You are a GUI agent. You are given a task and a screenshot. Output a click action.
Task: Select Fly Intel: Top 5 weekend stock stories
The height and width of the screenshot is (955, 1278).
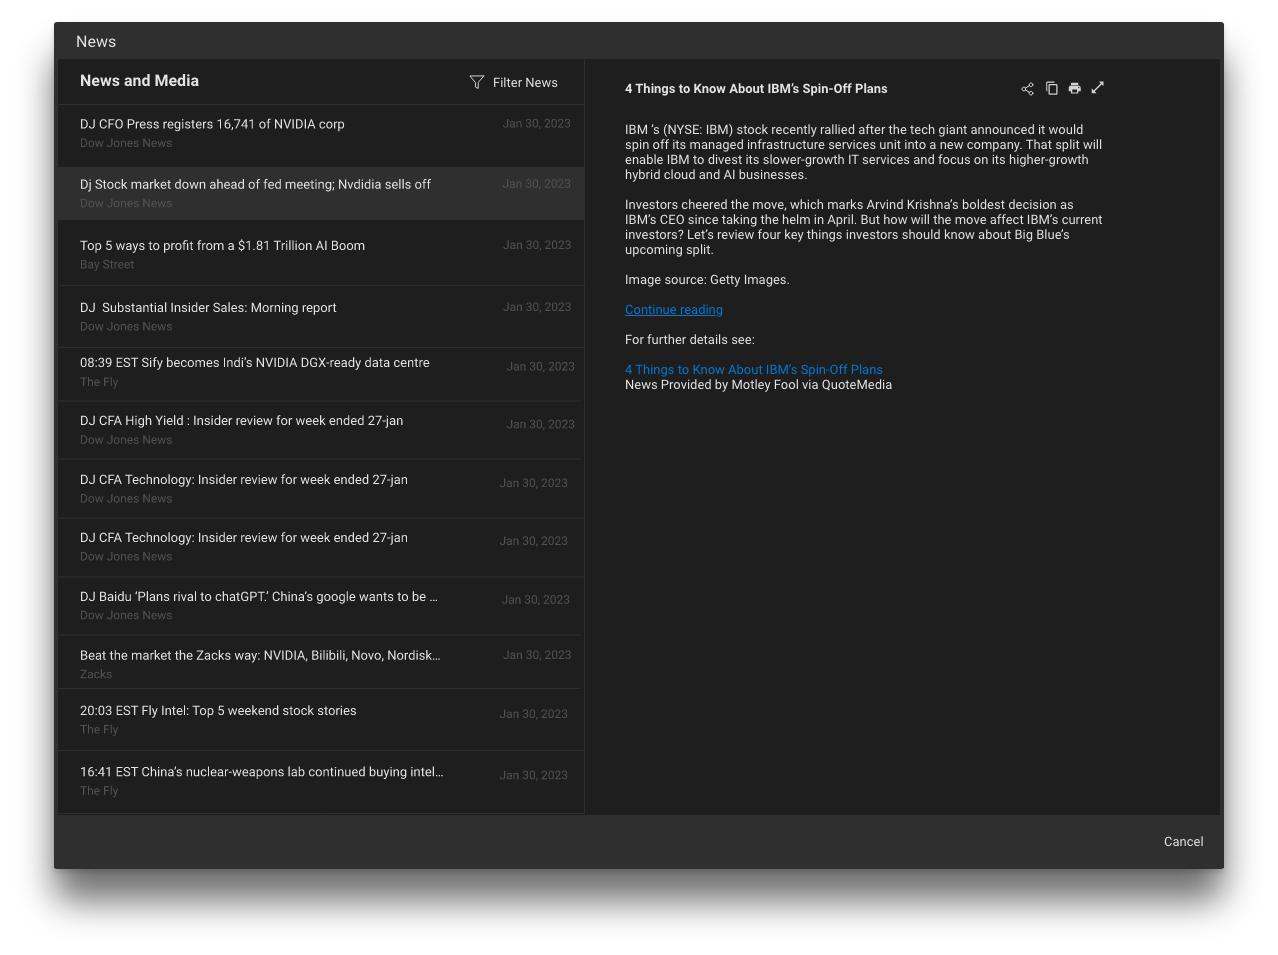pos(218,711)
